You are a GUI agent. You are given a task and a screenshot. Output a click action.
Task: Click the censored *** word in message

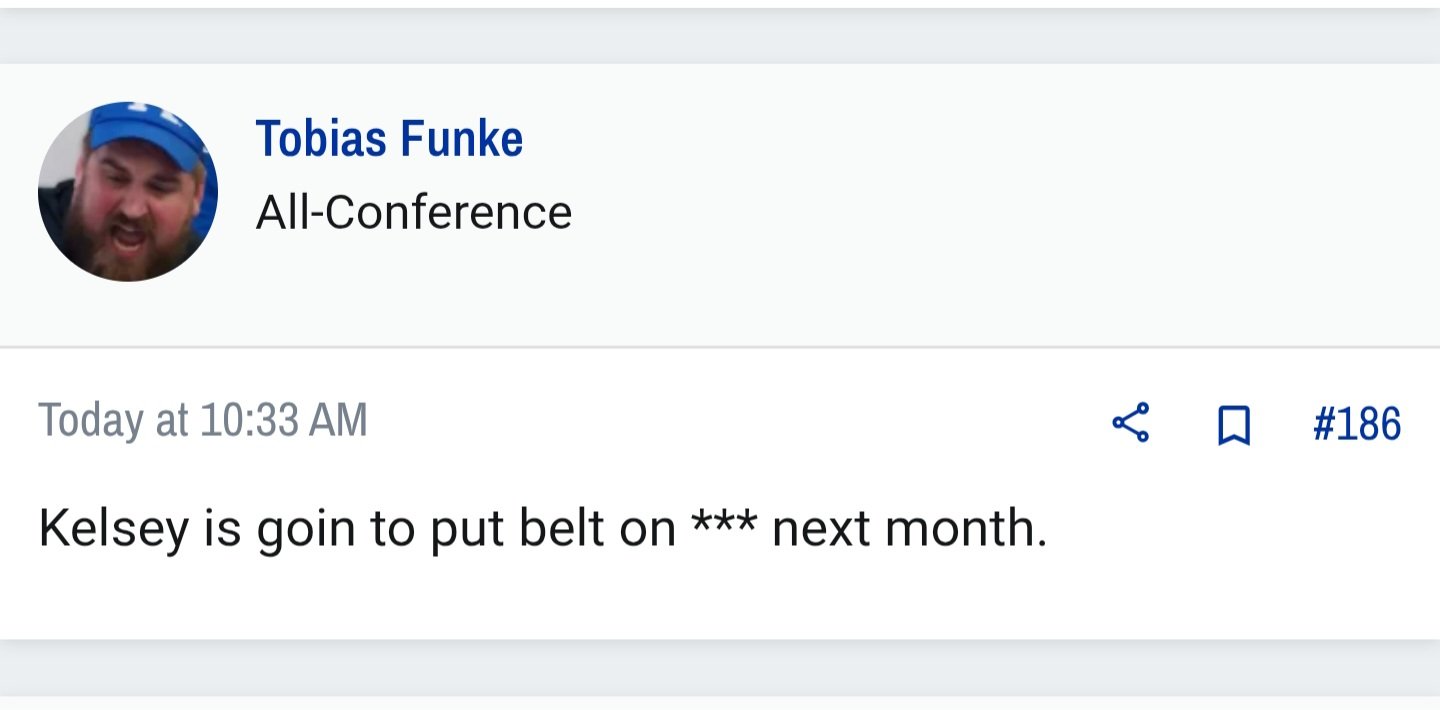(x=726, y=525)
